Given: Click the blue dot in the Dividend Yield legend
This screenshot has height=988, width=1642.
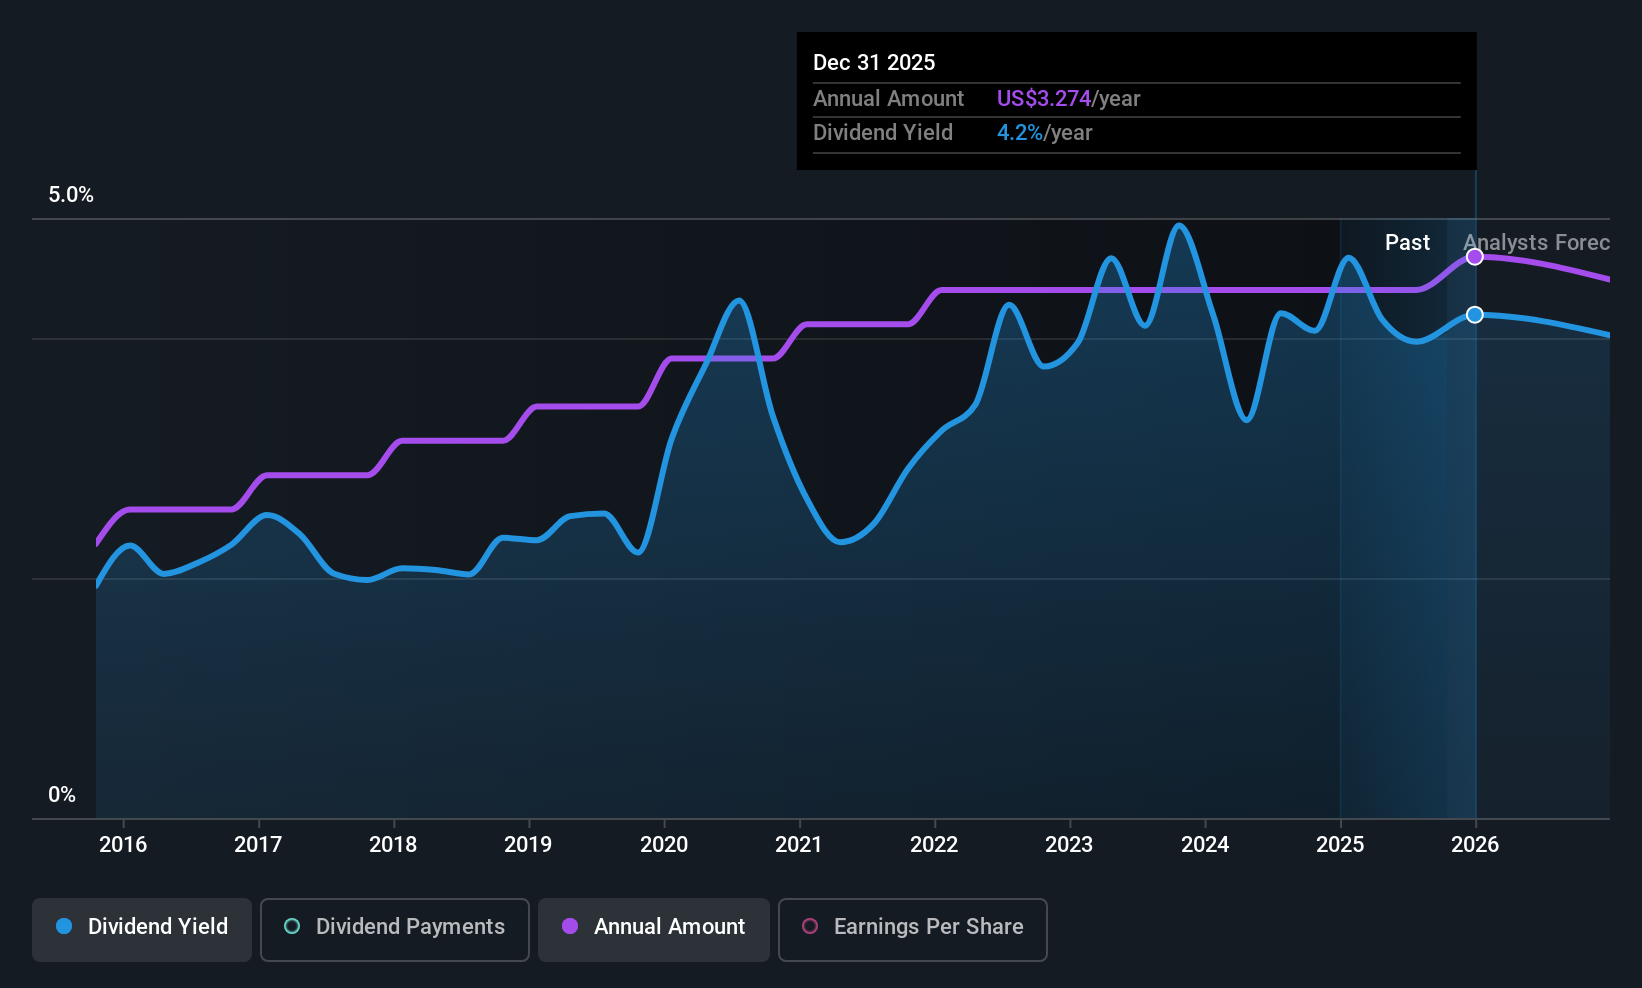Looking at the screenshot, I should point(65,927).
